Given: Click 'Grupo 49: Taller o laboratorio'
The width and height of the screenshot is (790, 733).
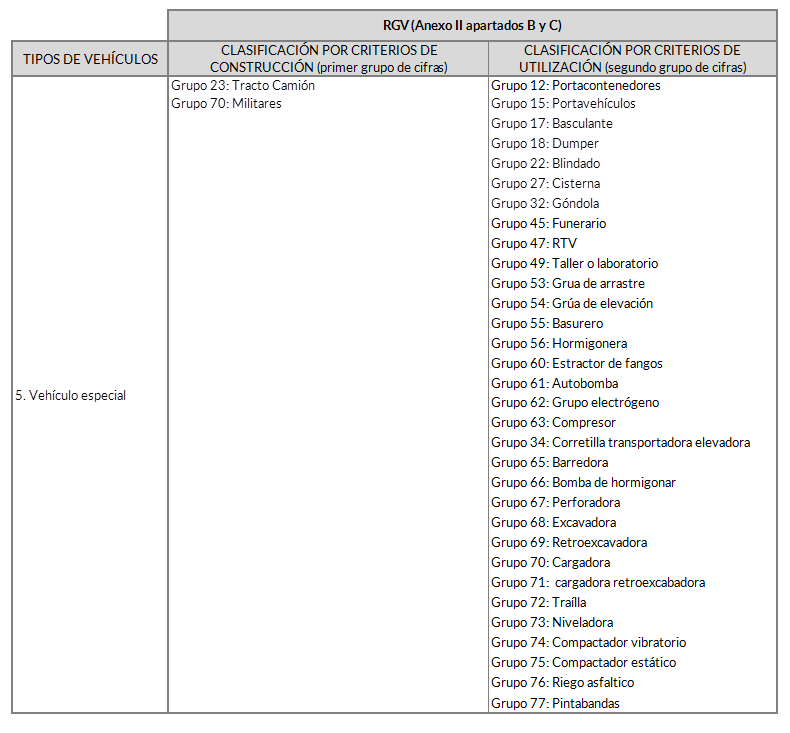Looking at the screenshot, I should (x=574, y=264).
